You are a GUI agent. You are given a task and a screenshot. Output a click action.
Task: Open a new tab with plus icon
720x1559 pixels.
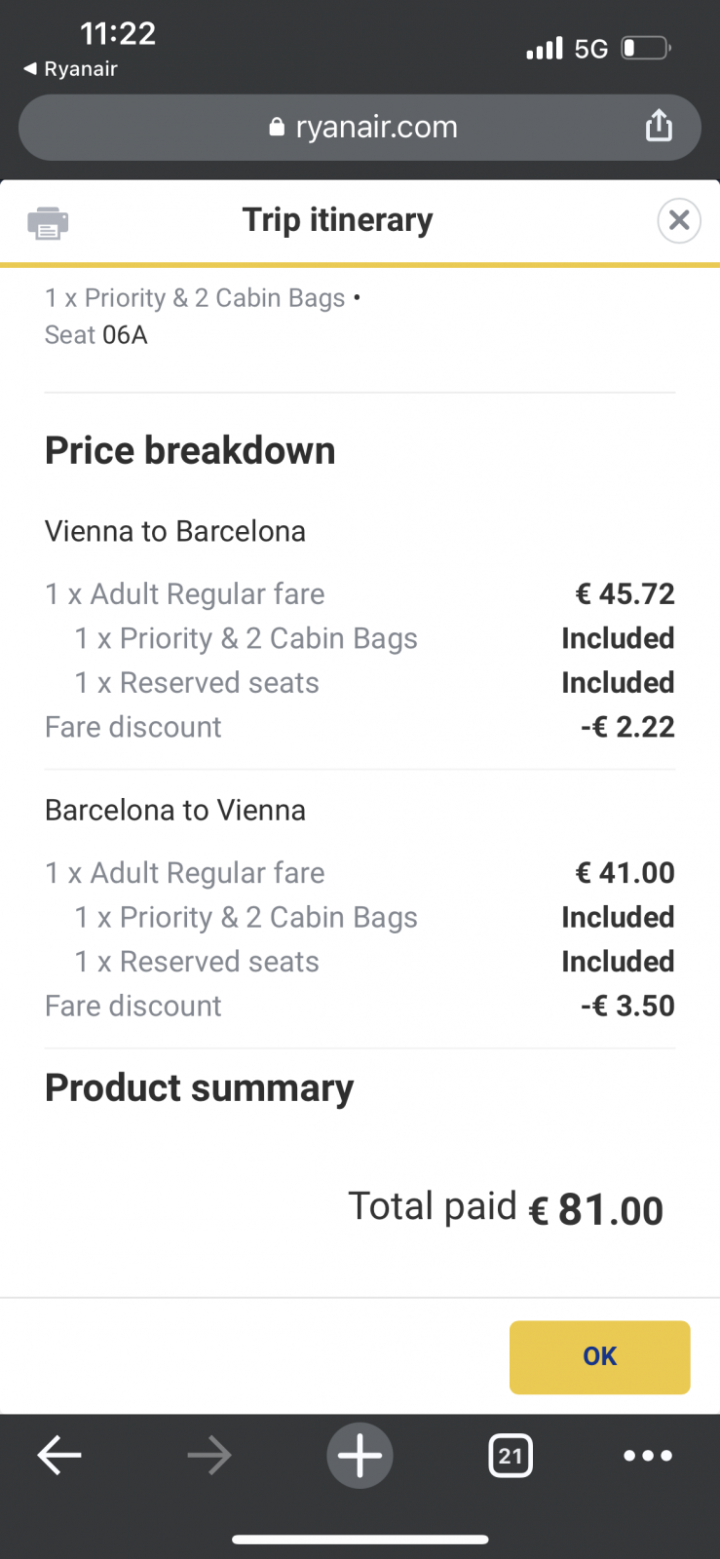click(359, 1456)
